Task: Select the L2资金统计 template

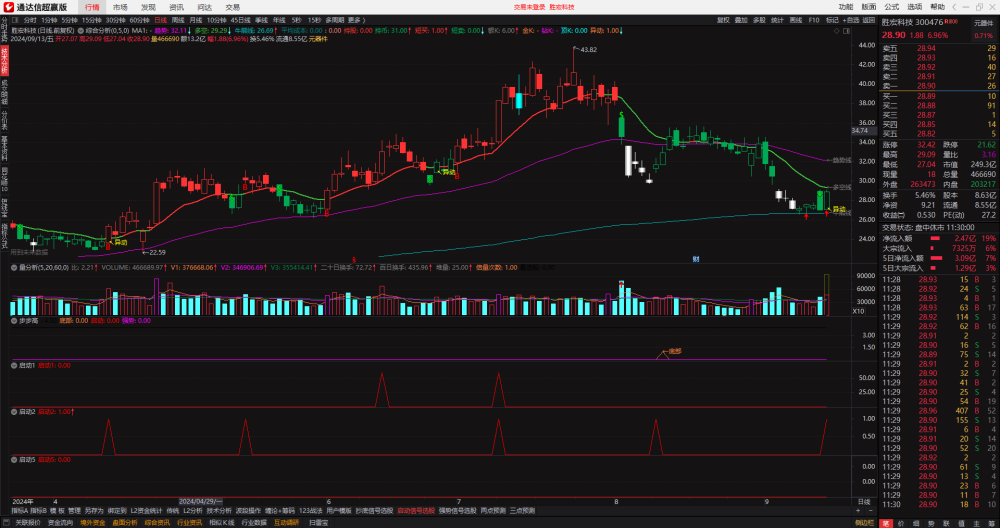Action: pyautogui.click(x=147, y=511)
